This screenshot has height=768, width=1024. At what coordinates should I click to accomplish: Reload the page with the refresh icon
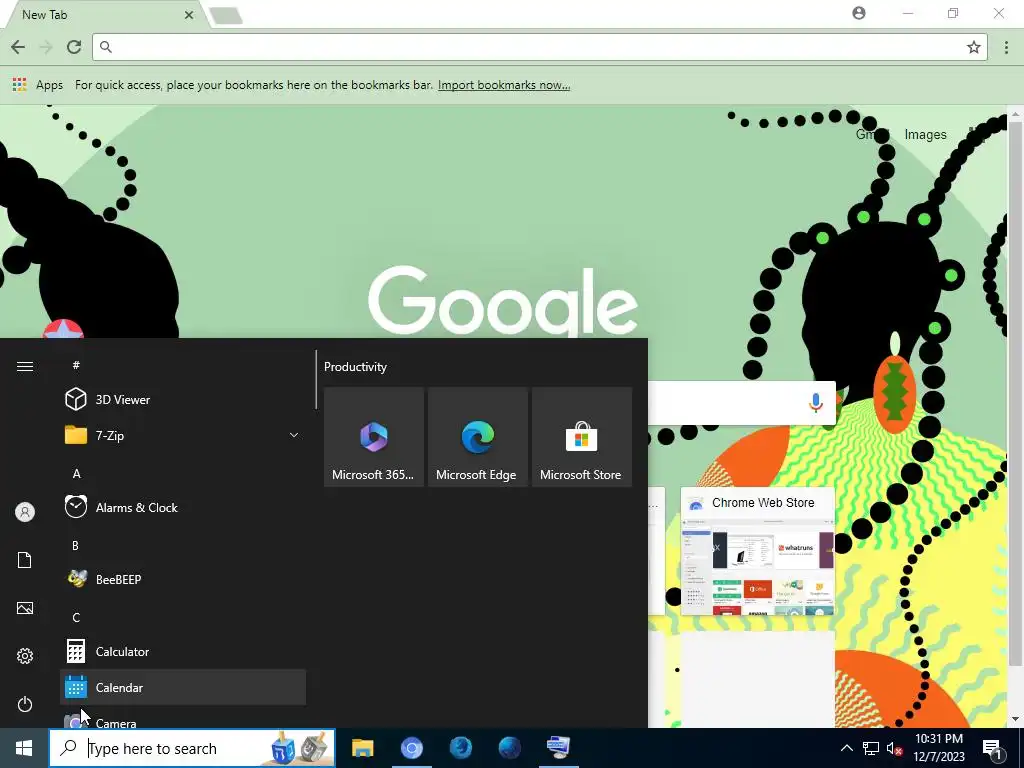coord(74,47)
